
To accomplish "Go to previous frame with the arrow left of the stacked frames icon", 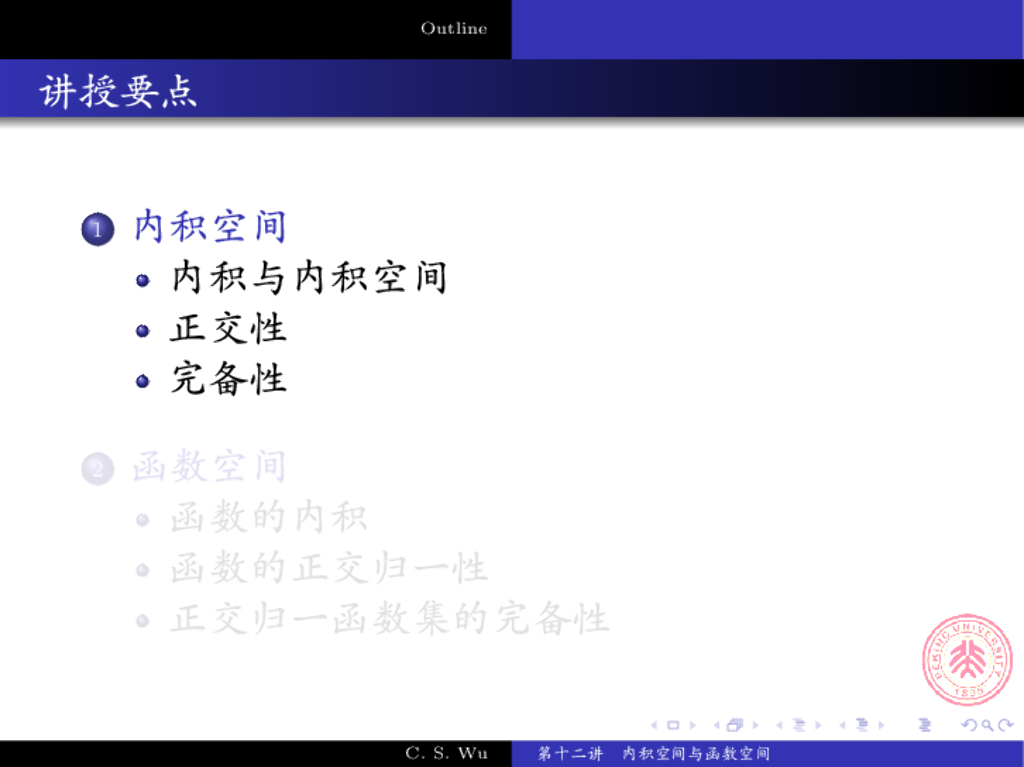I will 716,725.
